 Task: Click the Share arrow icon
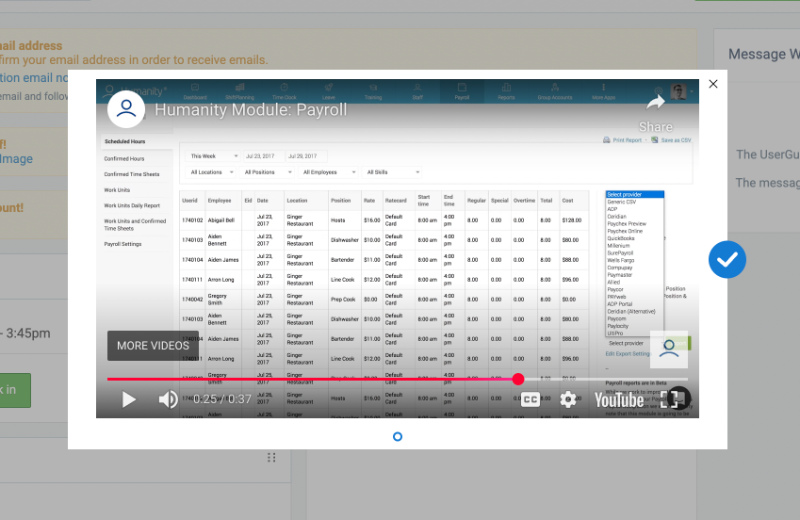pos(656,103)
